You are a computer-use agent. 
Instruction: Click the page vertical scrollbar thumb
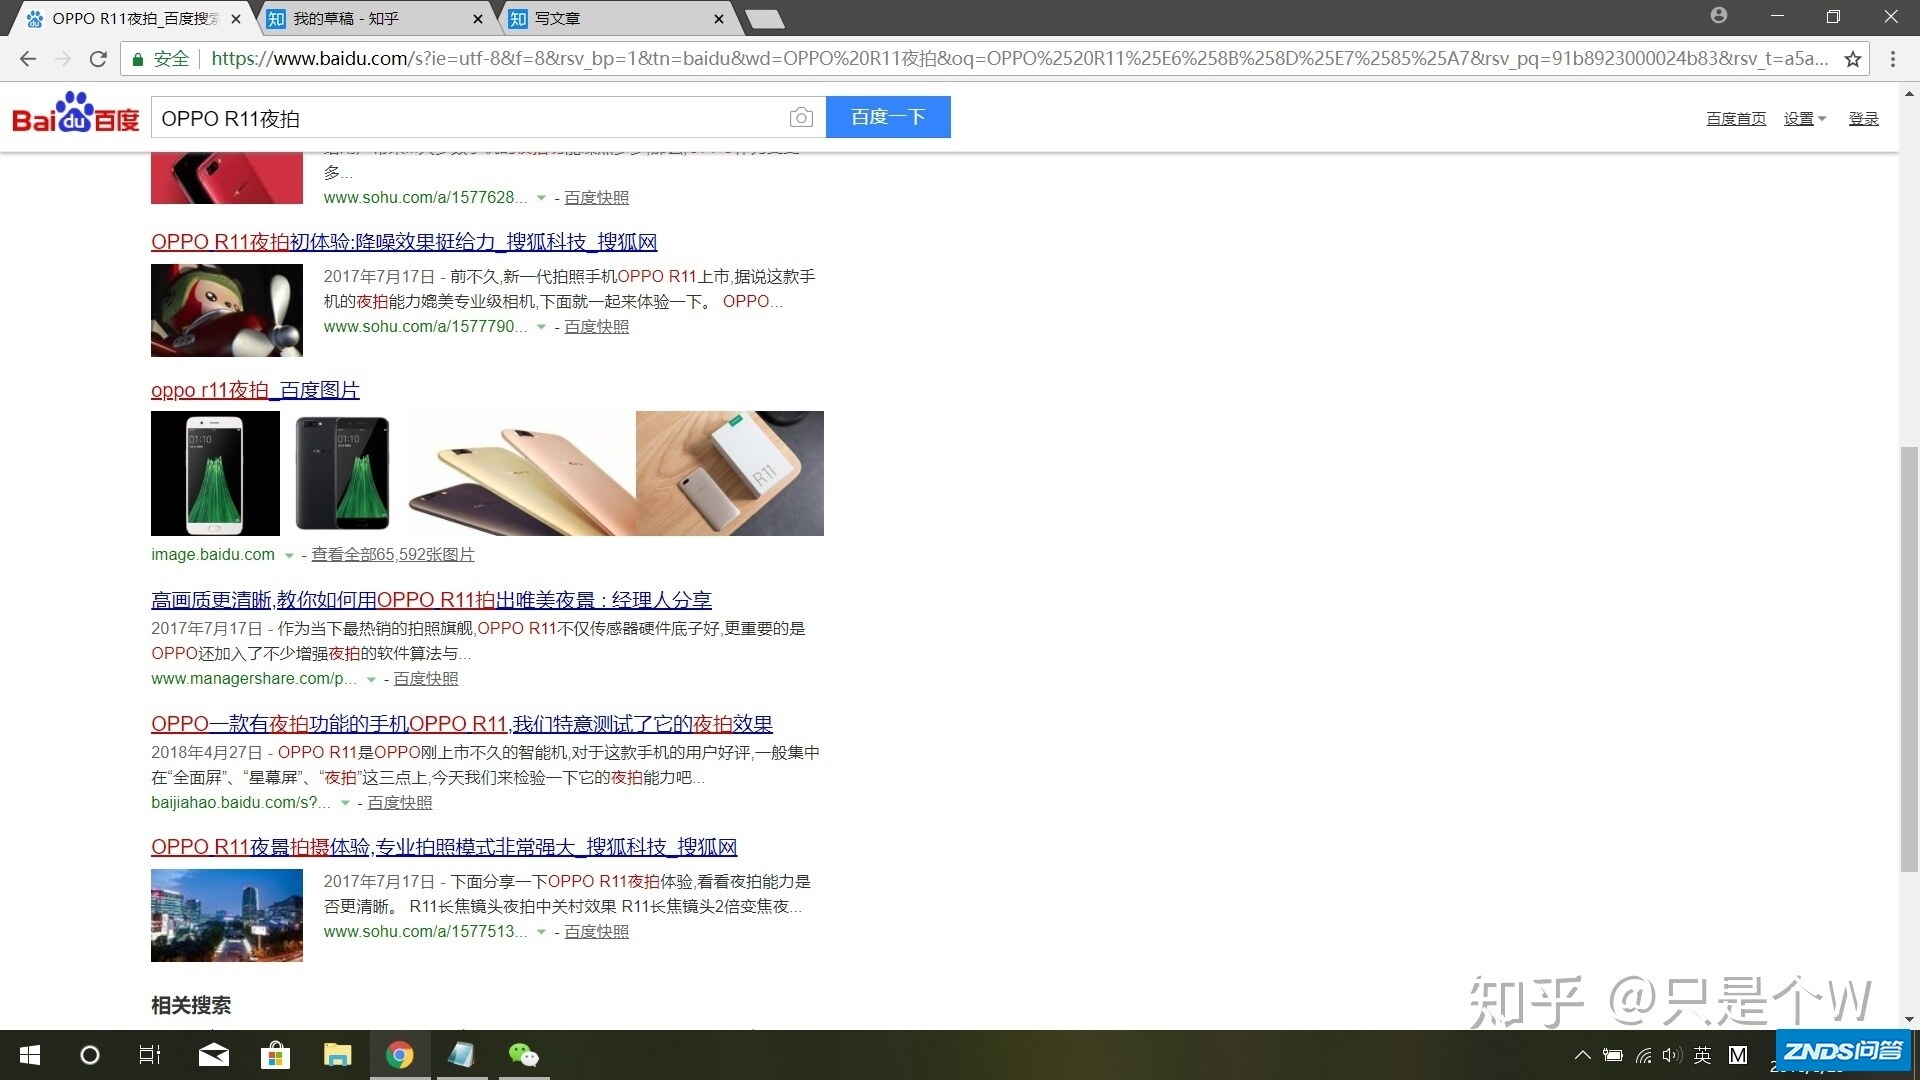(1909, 658)
